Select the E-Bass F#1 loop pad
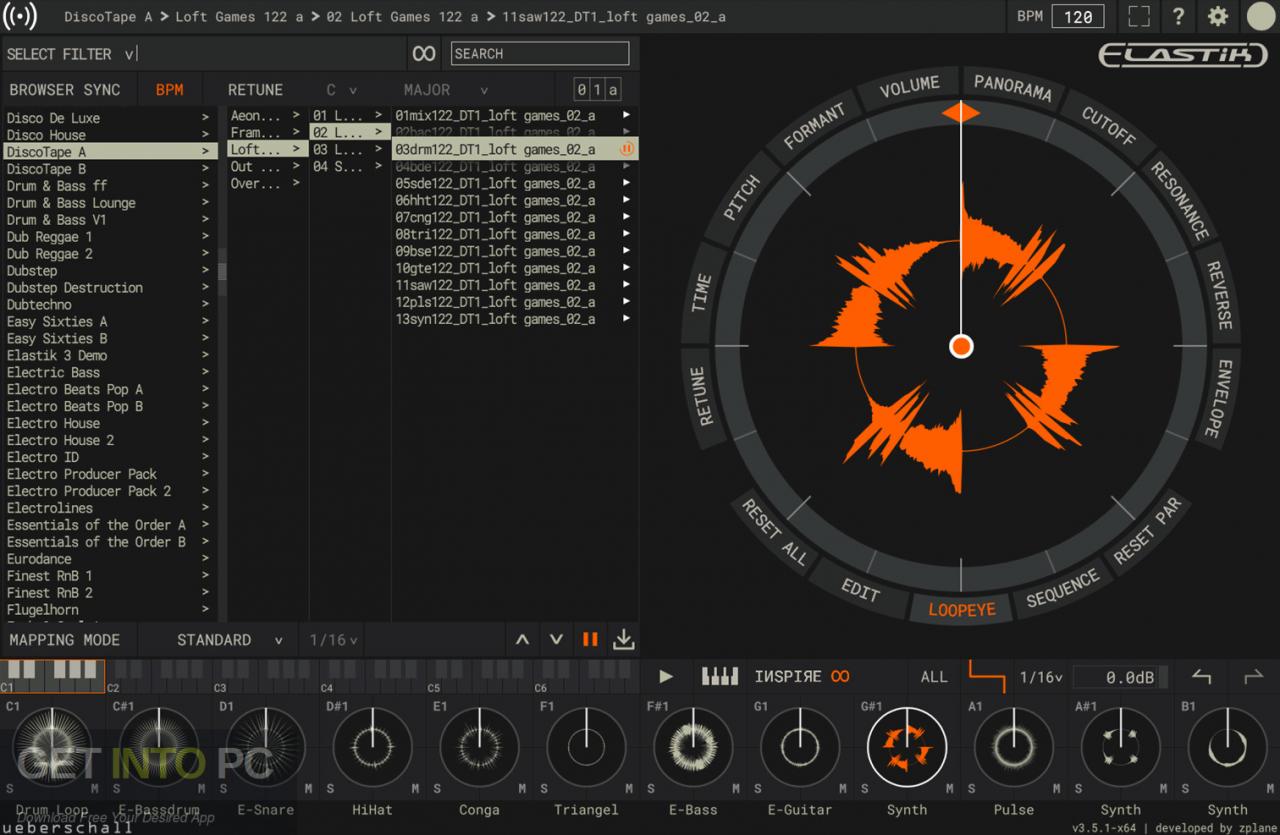The width and height of the screenshot is (1280, 835). 693,746
